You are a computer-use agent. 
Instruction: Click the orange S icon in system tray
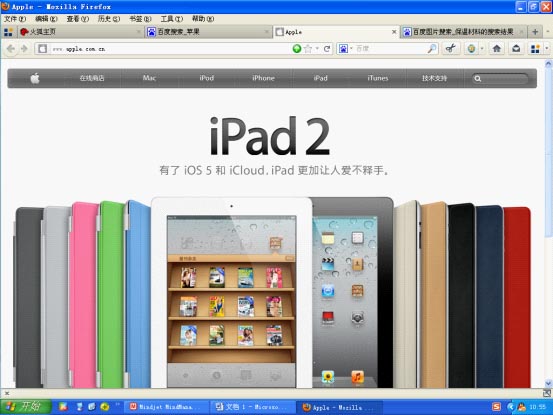coord(496,407)
